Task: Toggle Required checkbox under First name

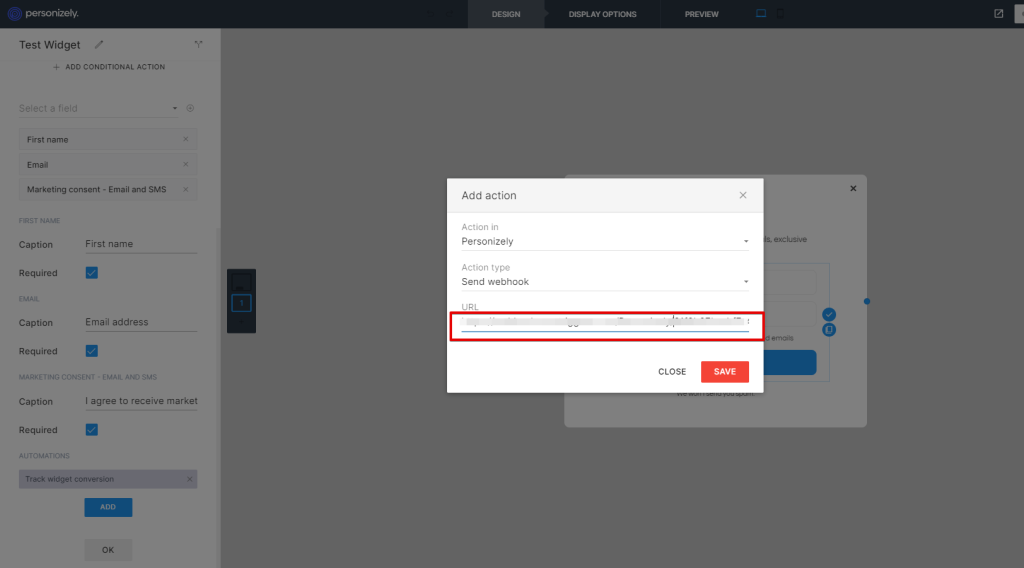Action: 91,273
